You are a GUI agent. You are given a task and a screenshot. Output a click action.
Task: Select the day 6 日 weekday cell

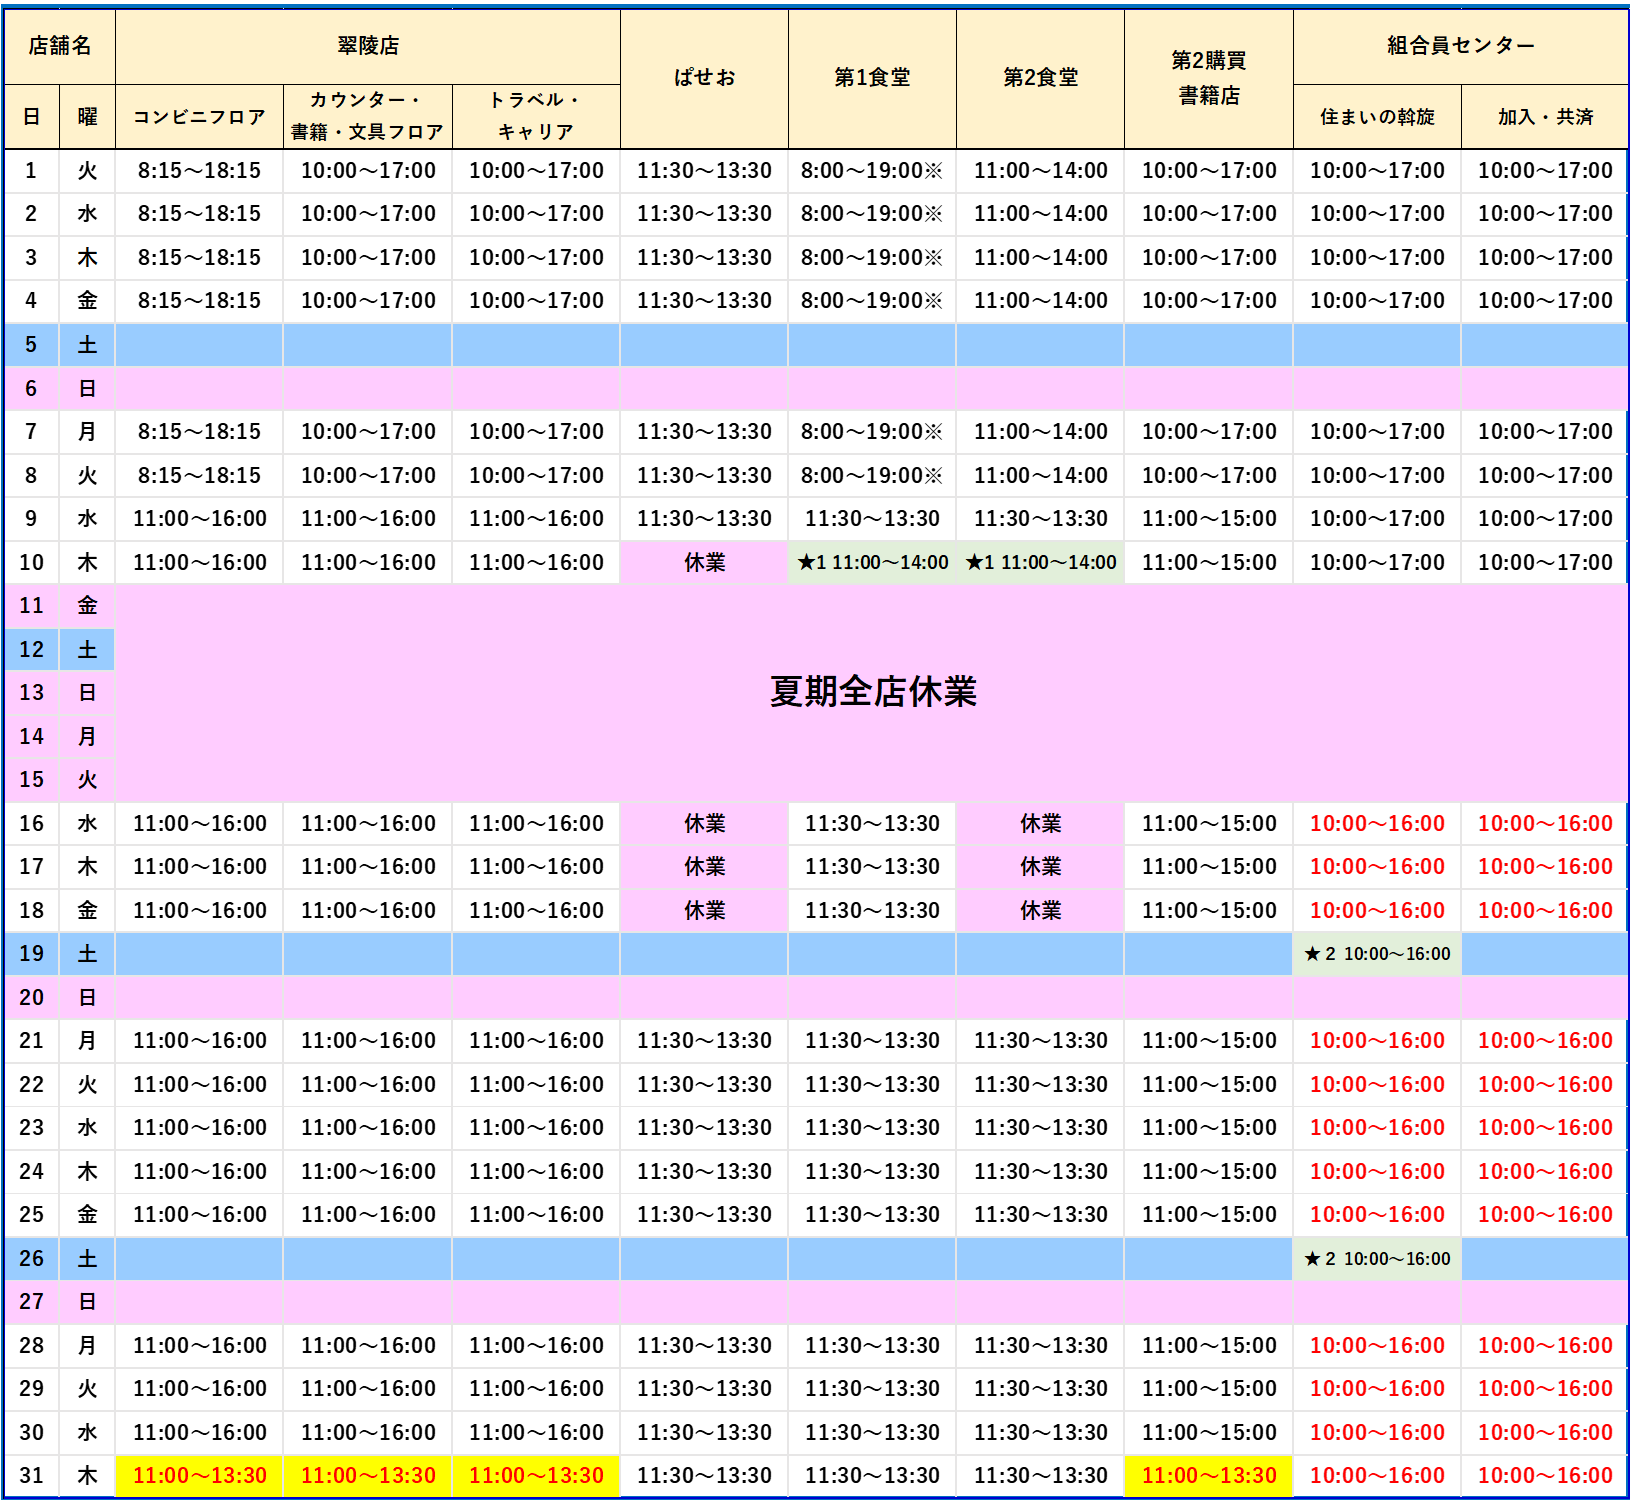point(86,388)
